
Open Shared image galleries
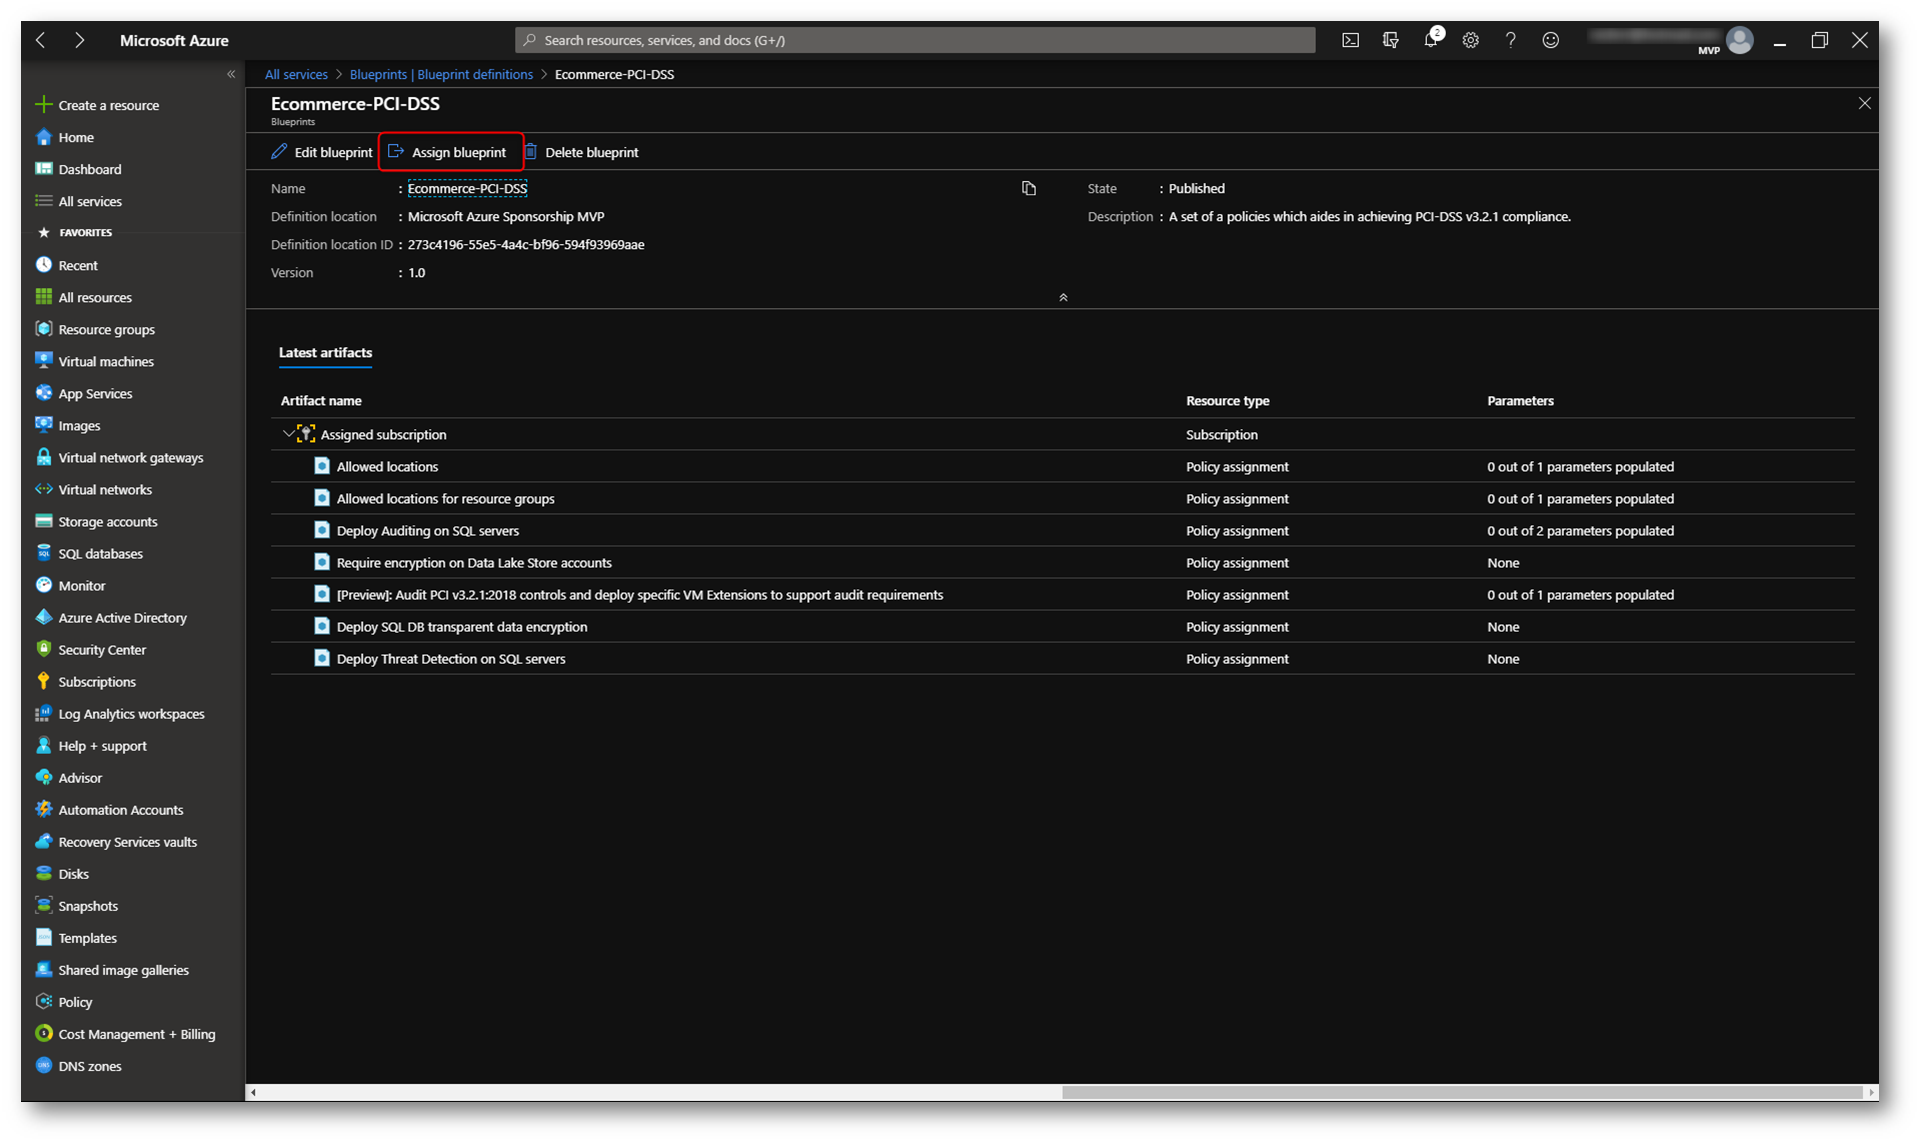click(123, 969)
